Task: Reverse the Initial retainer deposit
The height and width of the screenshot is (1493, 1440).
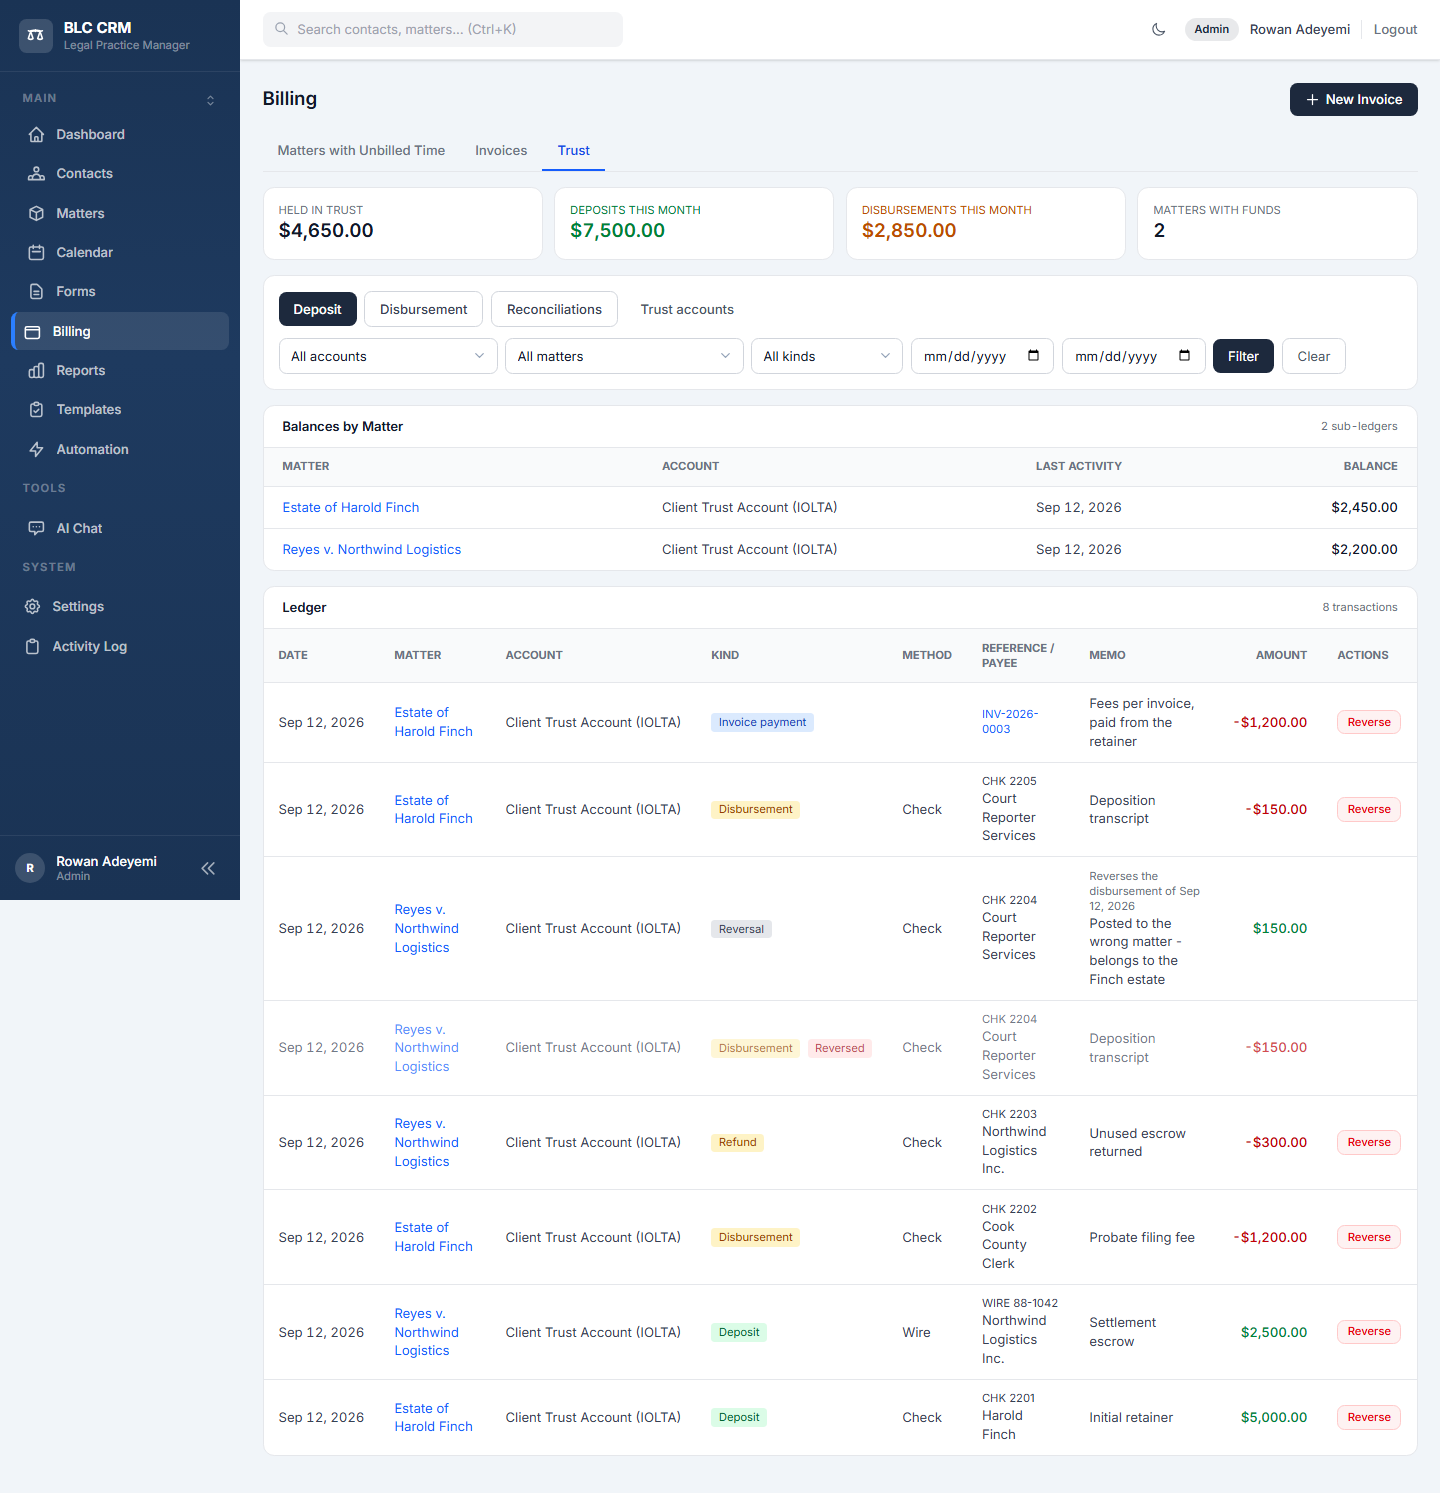Action: (1369, 1418)
